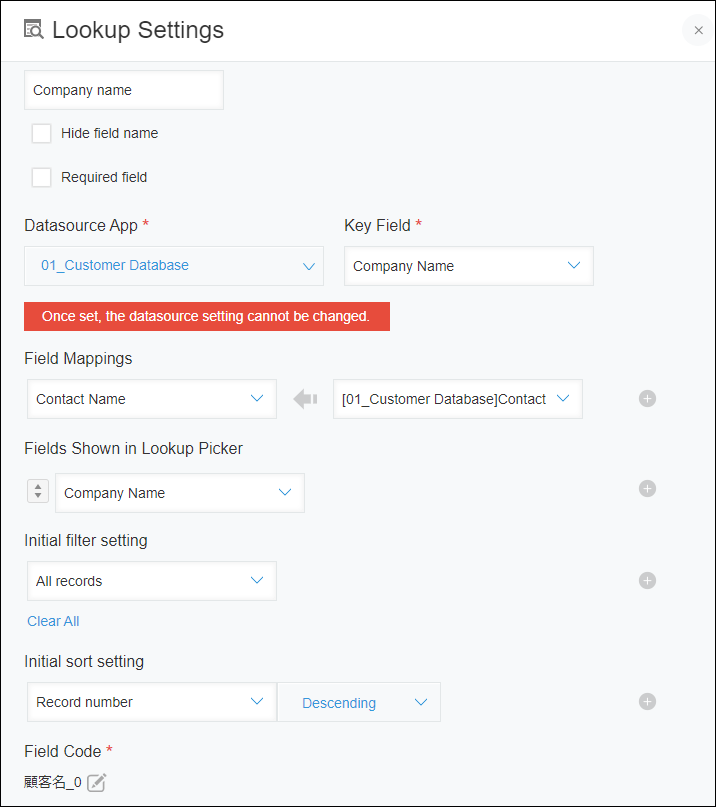716x807 pixels.
Task: Add a Lookup Picker field with the plus icon
Action: (647, 488)
